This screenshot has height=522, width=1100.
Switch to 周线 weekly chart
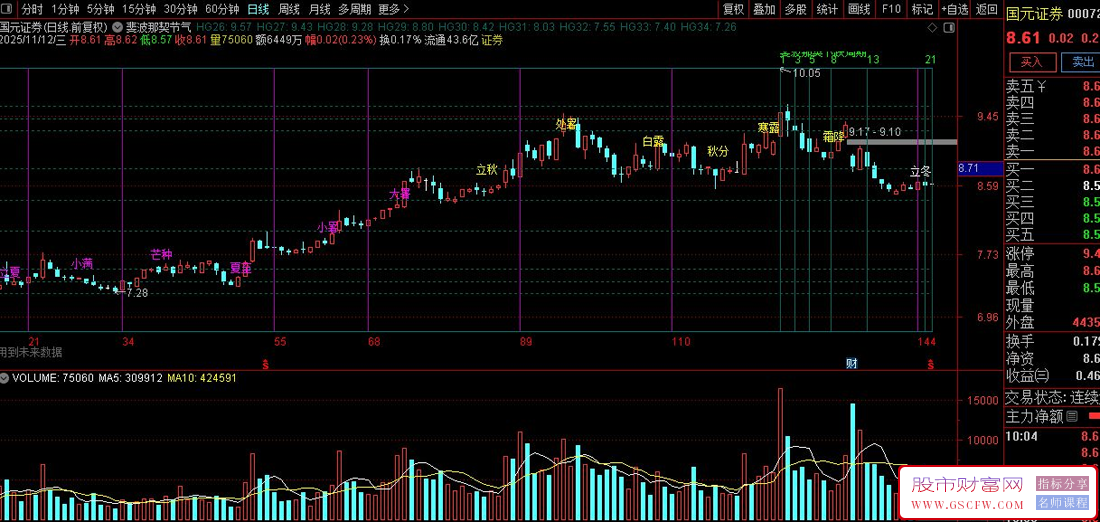tap(289, 10)
